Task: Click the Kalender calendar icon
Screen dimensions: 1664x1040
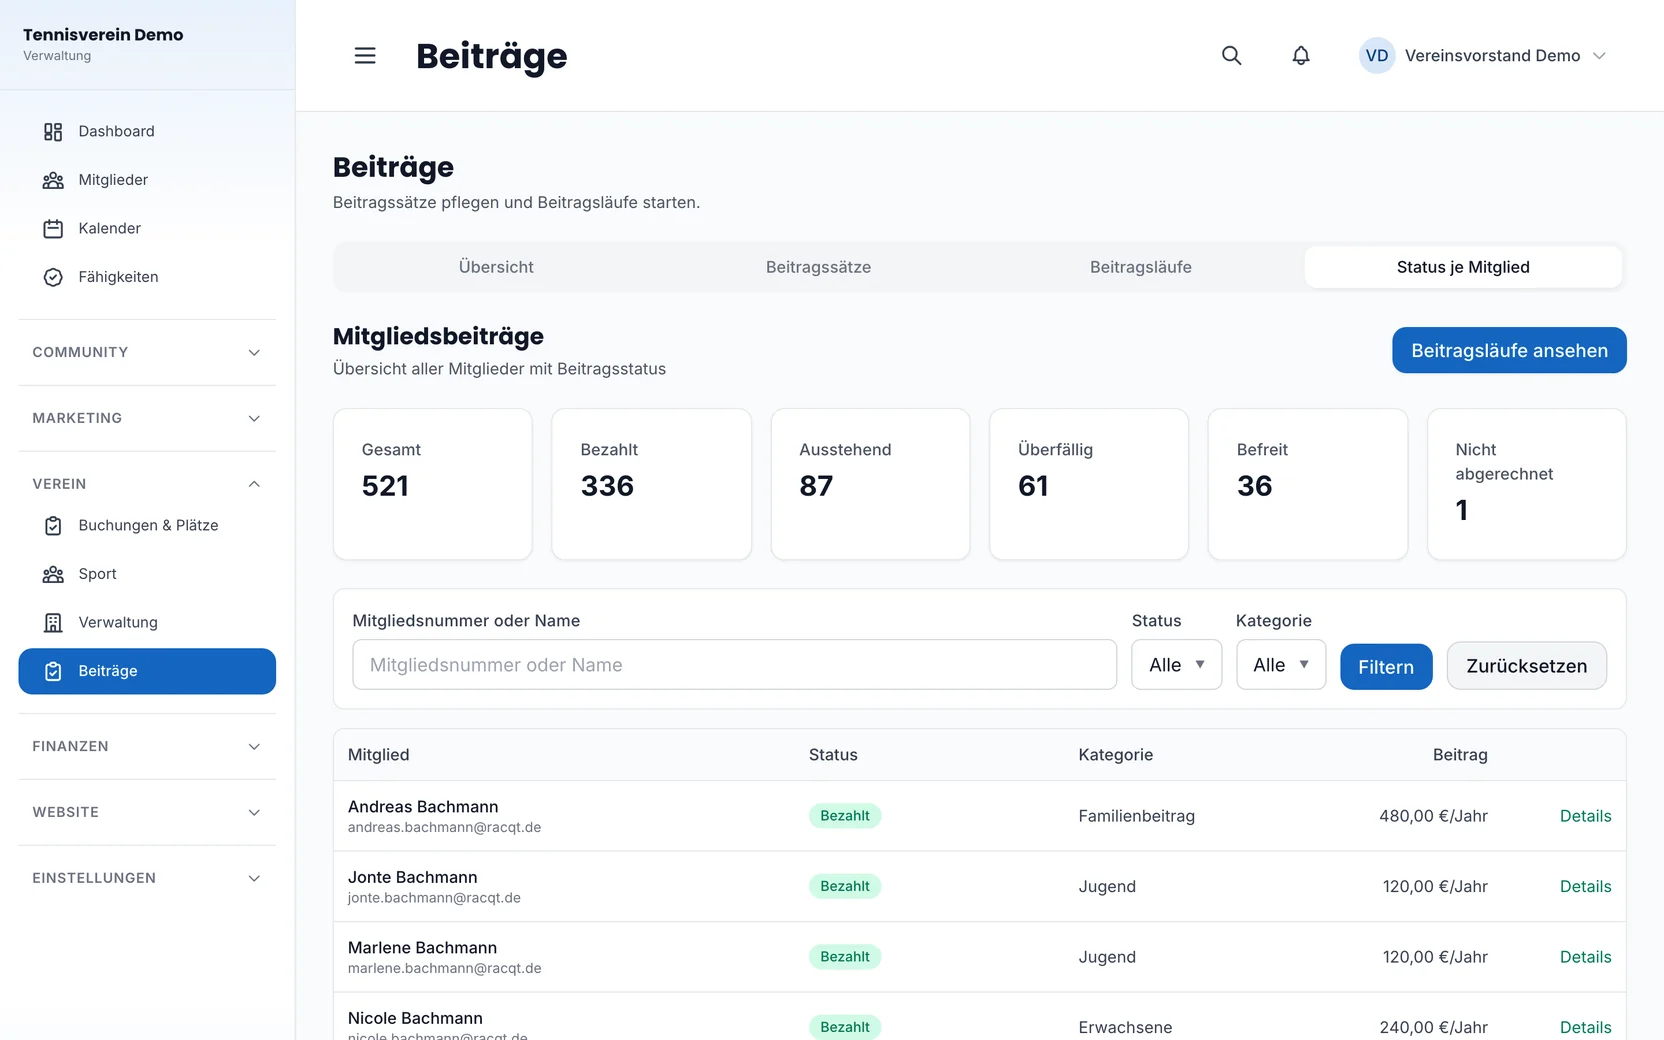Action: 53,229
